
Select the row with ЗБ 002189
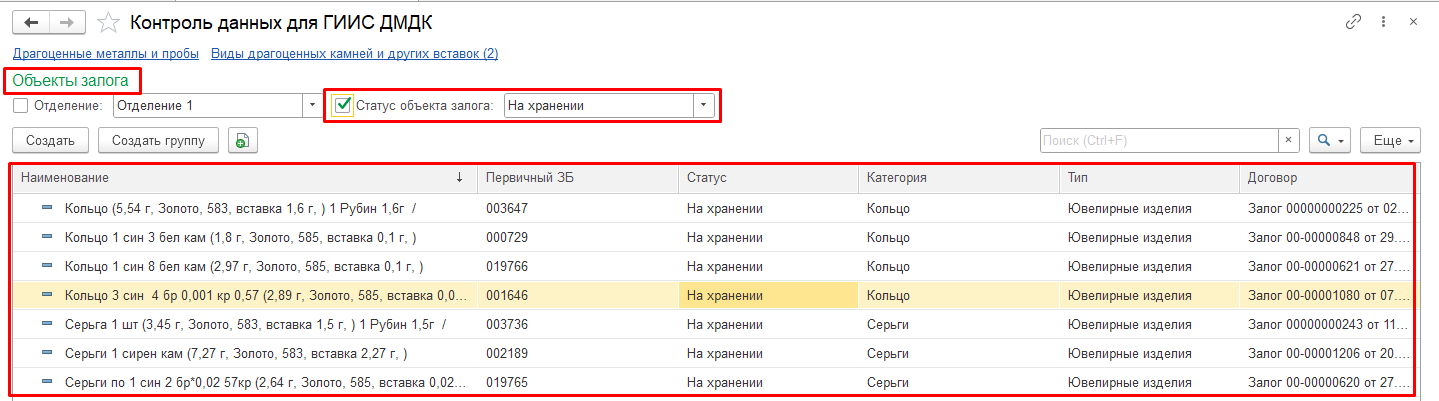coord(713,353)
